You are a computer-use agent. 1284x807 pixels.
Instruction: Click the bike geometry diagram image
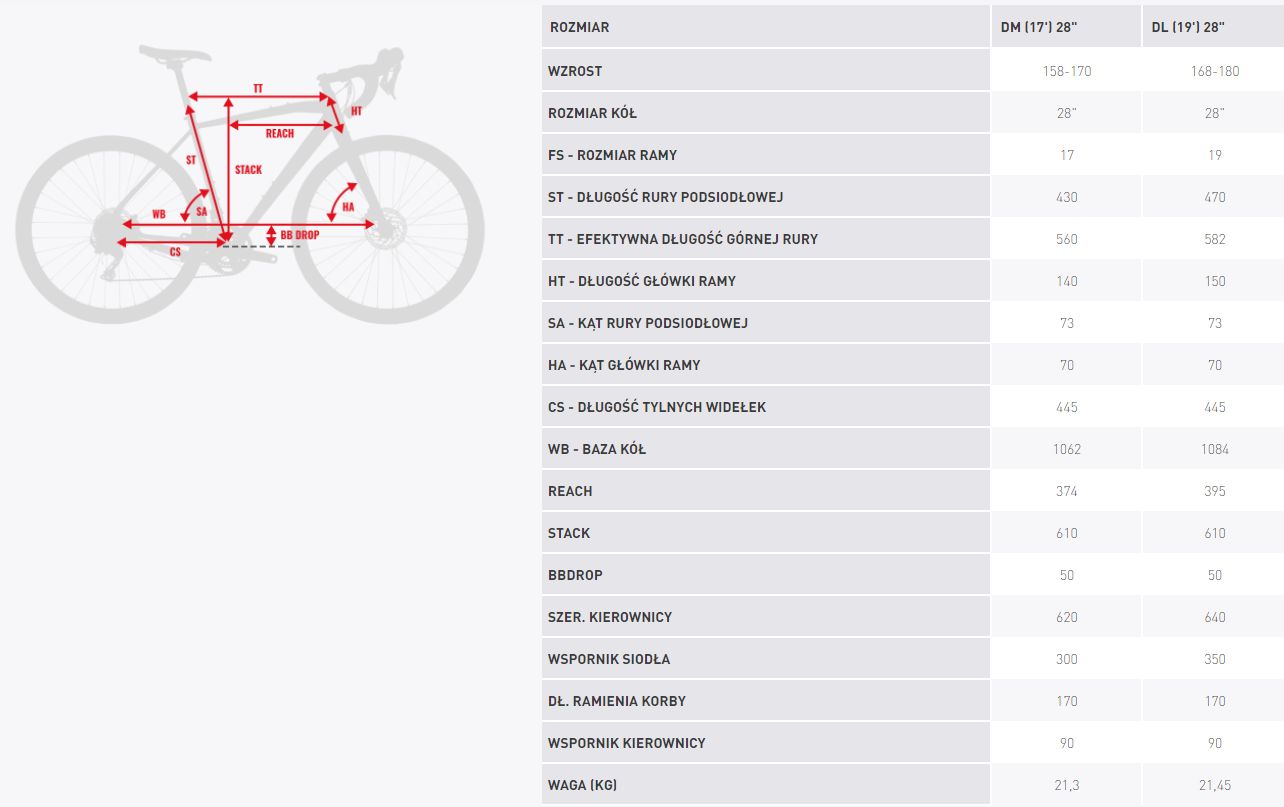pyautogui.click(x=250, y=183)
